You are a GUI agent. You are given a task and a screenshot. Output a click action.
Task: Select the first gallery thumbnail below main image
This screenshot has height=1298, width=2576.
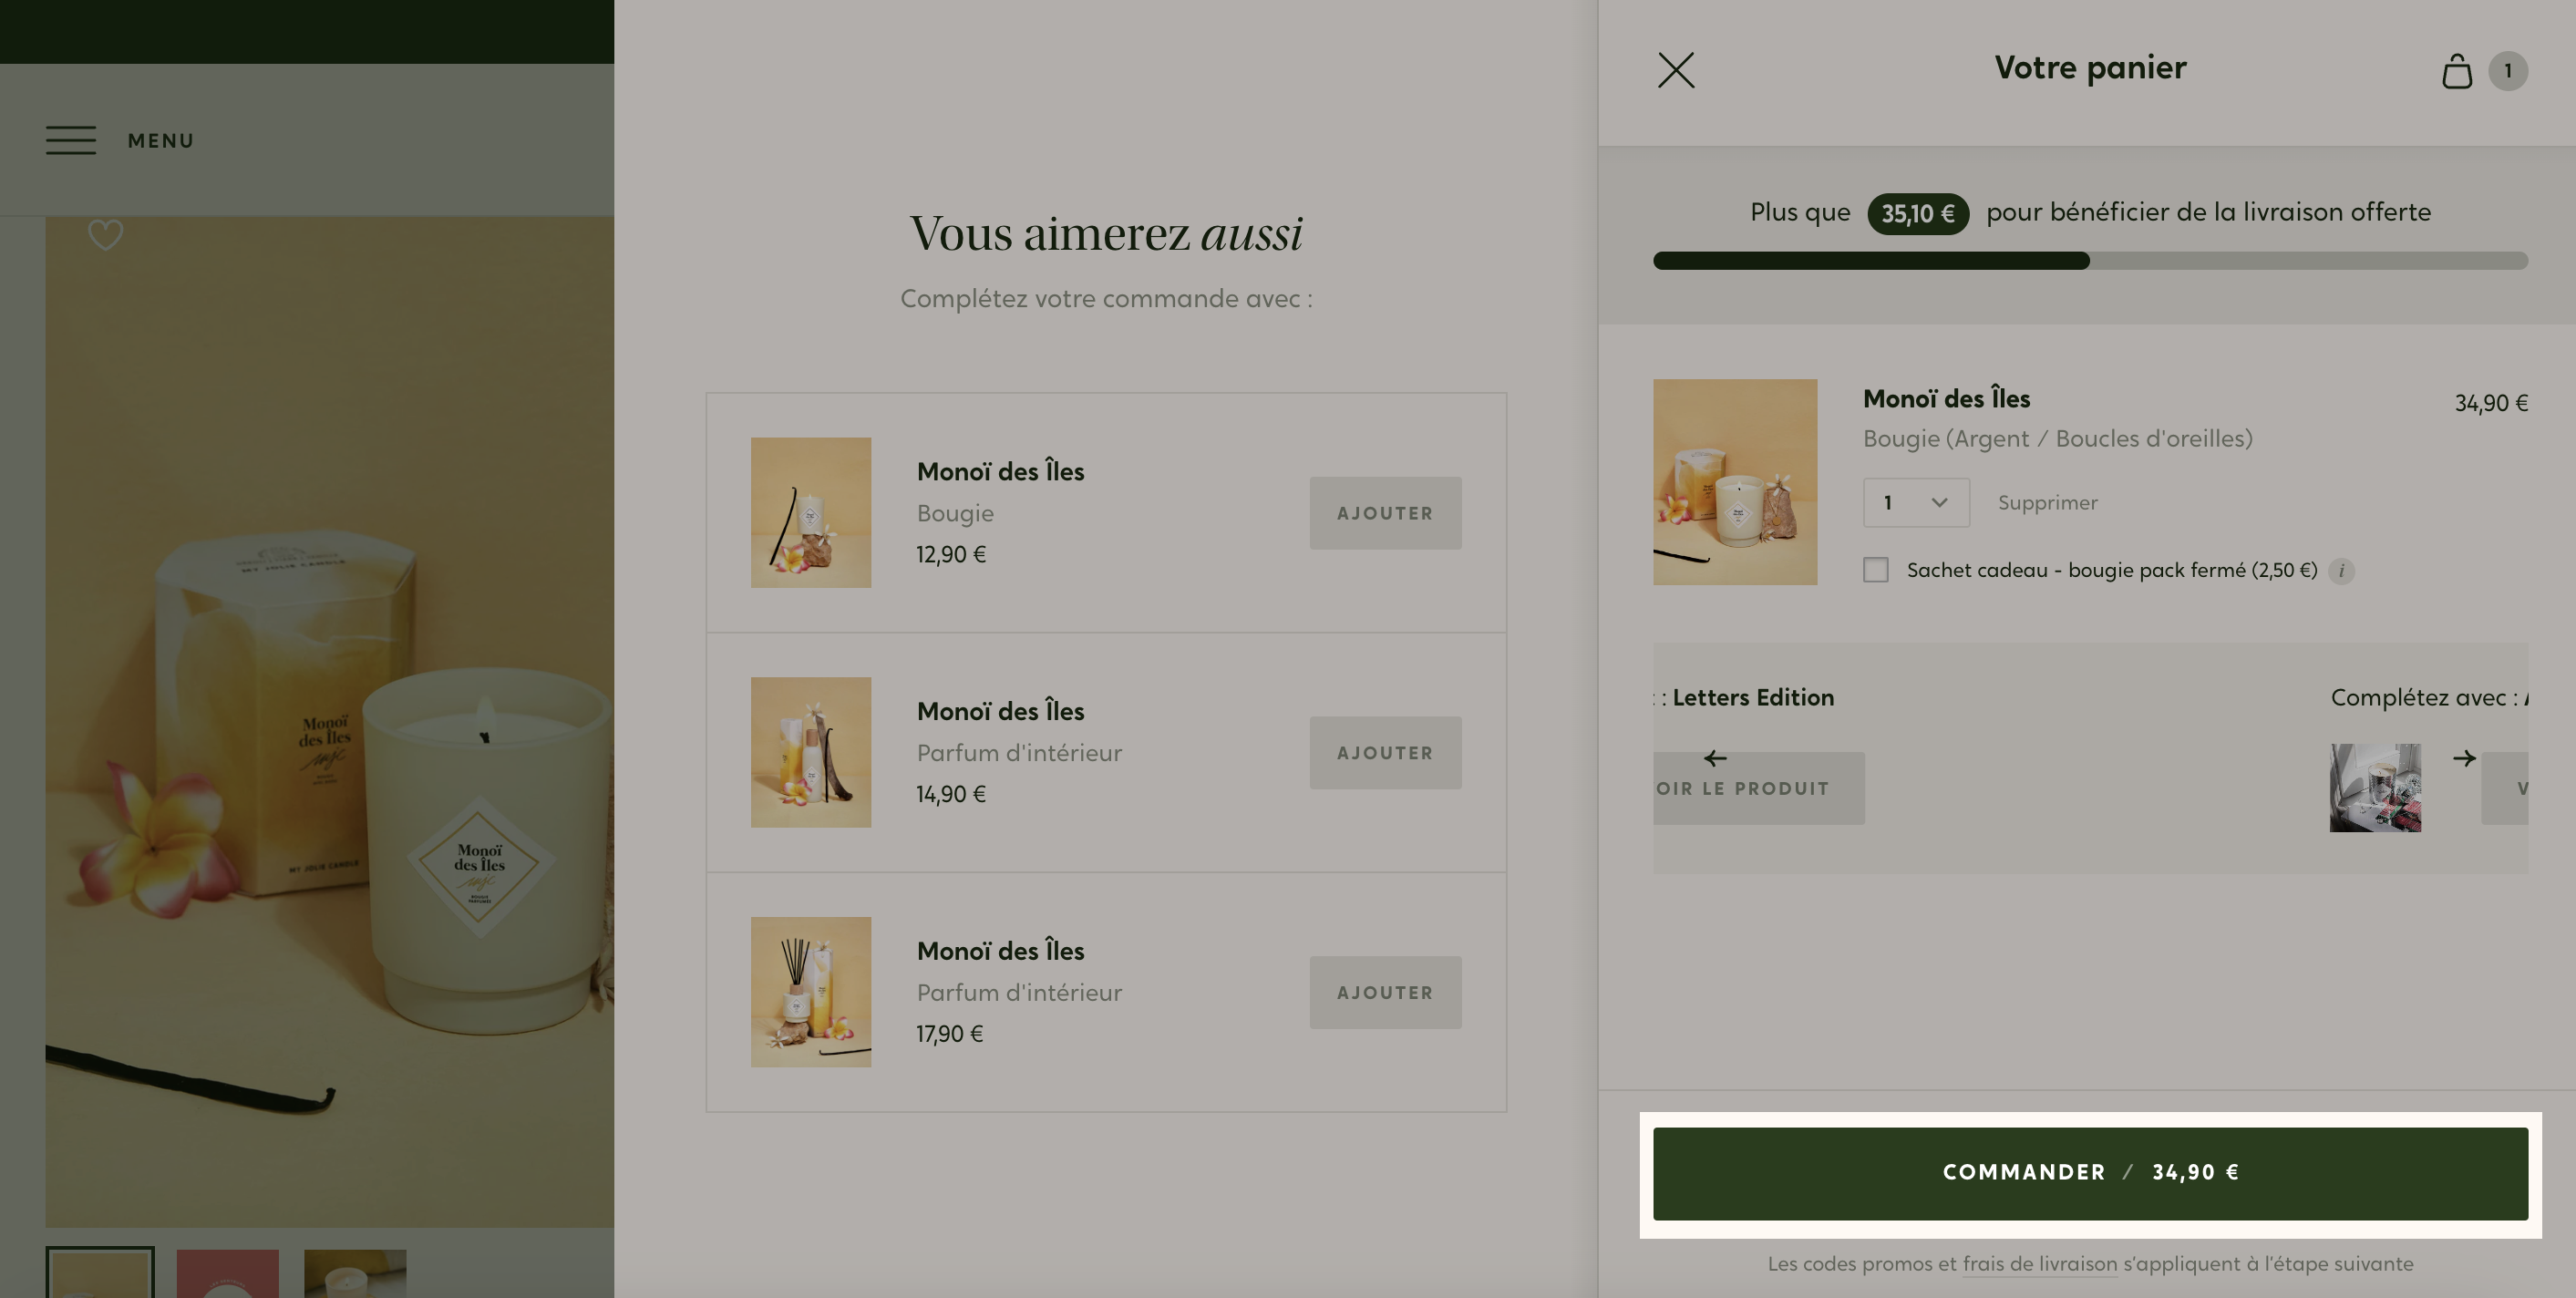tap(100, 1272)
